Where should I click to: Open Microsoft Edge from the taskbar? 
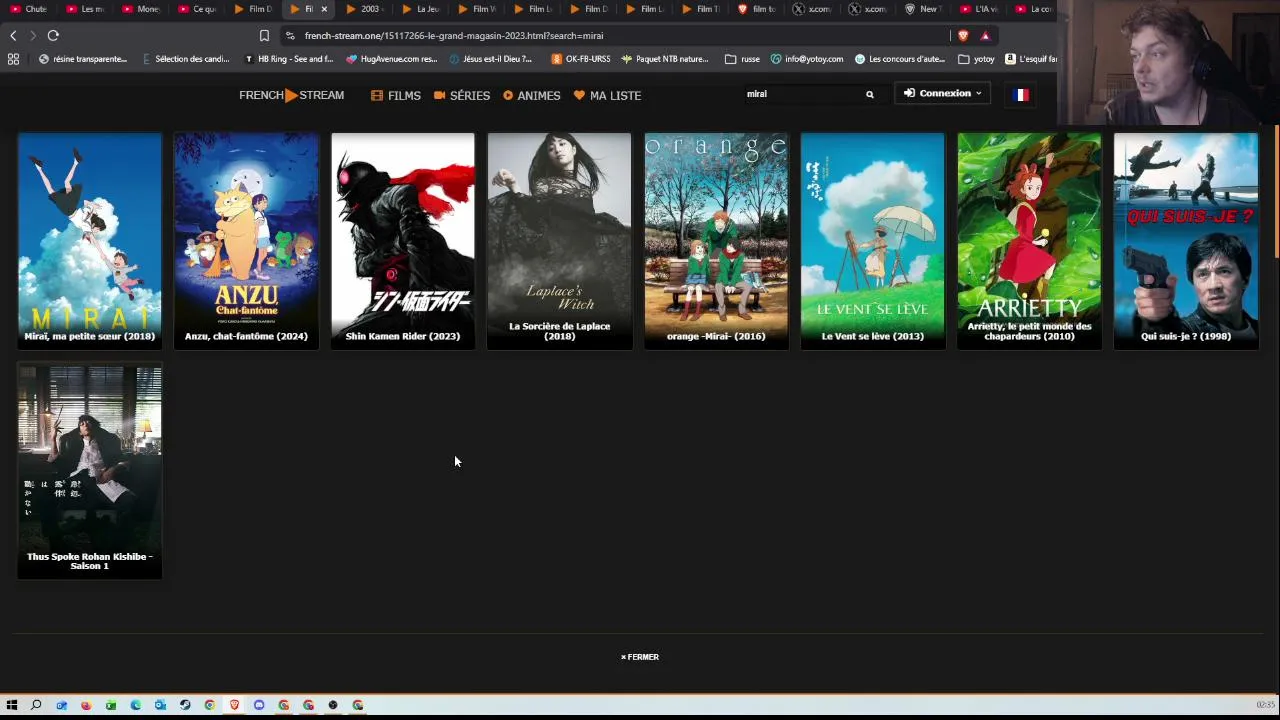pos(136,705)
